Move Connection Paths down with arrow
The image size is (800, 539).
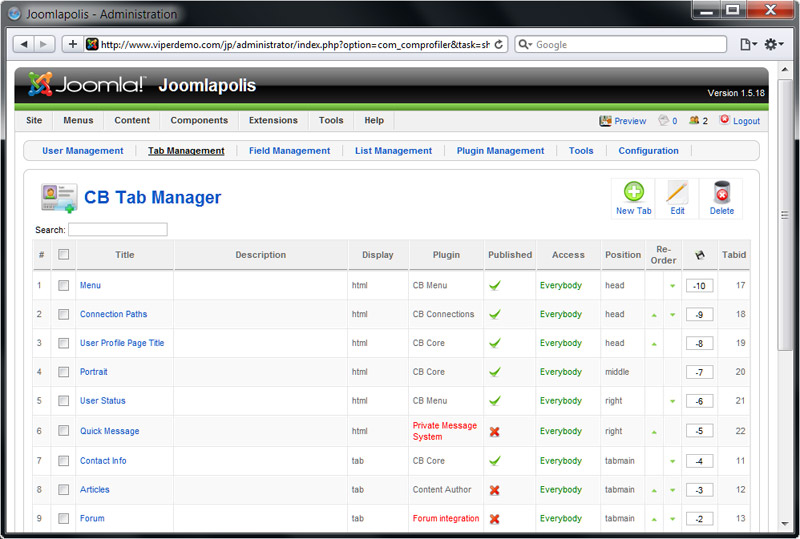coord(672,315)
